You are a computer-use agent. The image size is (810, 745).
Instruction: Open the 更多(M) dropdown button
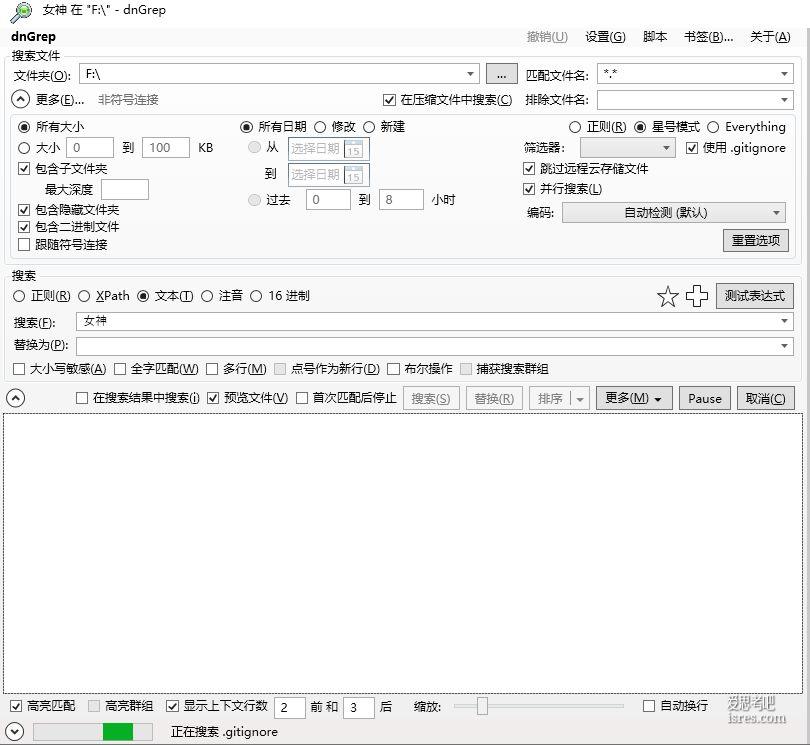point(634,398)
